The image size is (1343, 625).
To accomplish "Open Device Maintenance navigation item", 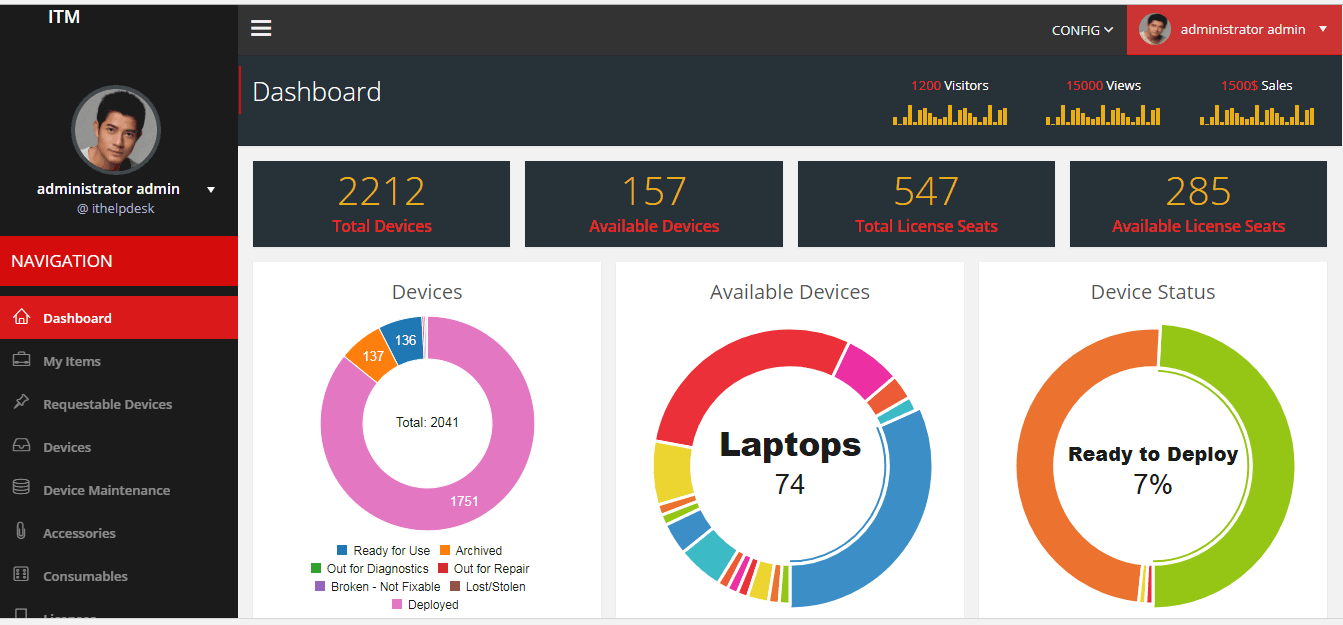I will 106,490.
